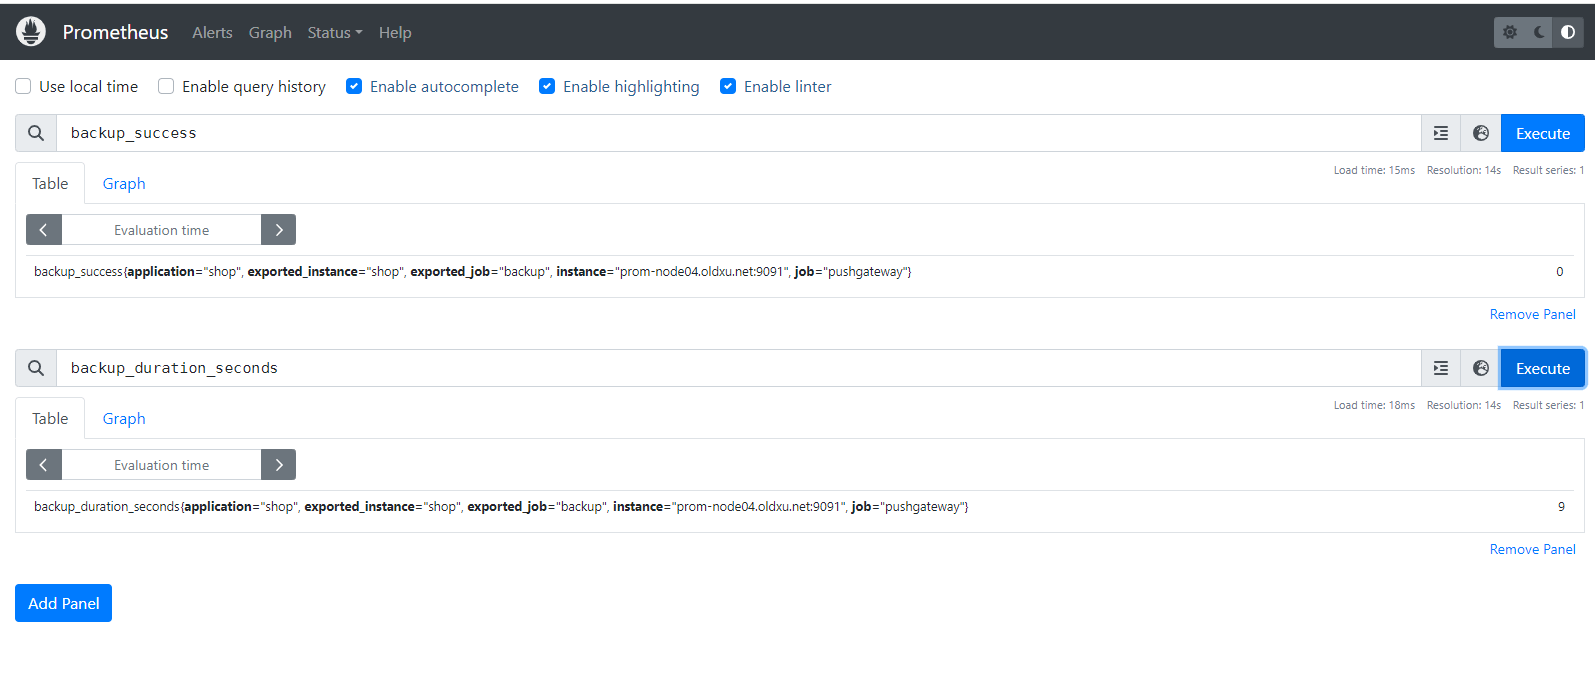Image resolution: width=1595 pixels, height=693 pixels.
Task: Open metrics explorer for backup_success query
Action: point(1481,133)
